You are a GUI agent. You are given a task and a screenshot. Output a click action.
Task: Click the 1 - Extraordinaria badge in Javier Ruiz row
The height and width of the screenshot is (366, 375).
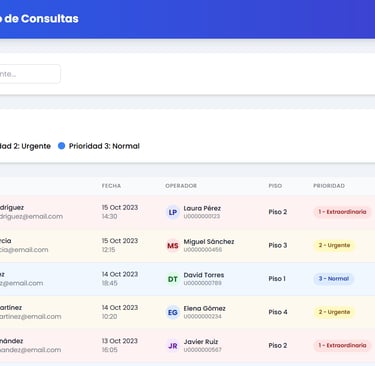[x=342, y=345]
